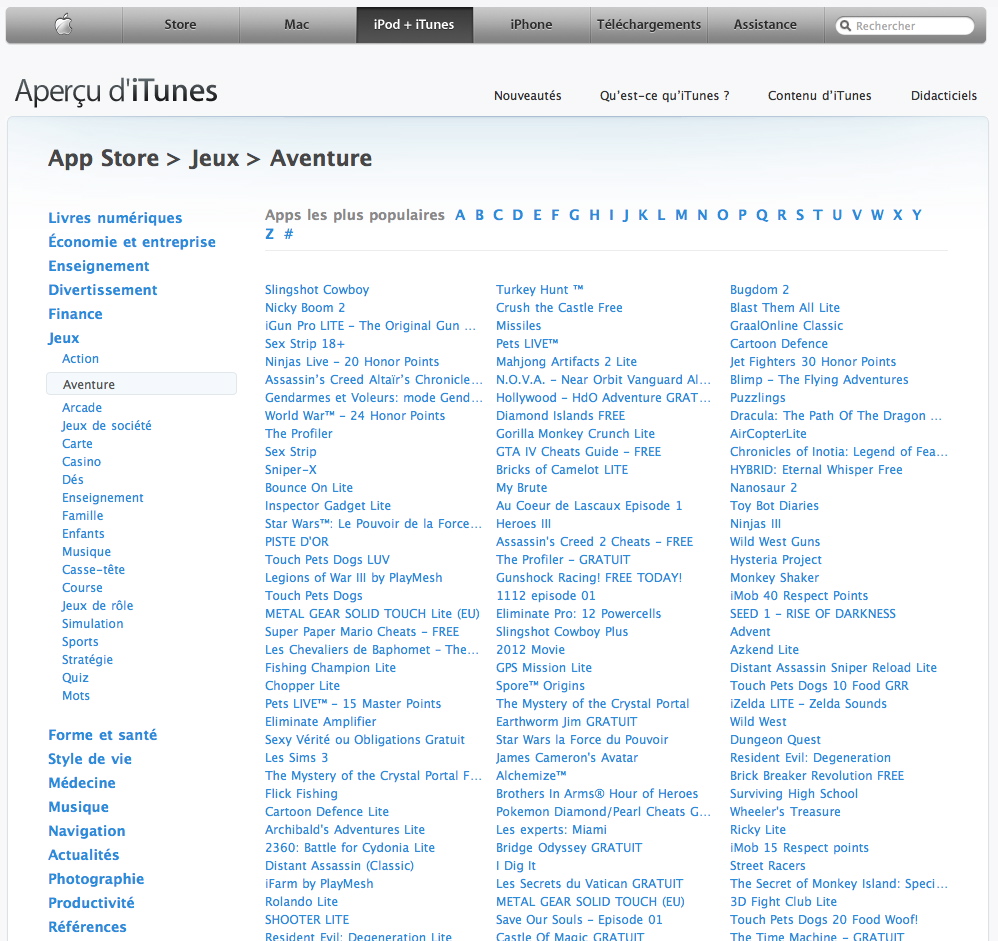The height and width of the screenshot is (941, 998).
Task: Click the Apple logo home icon
Action: pos(64,25)
